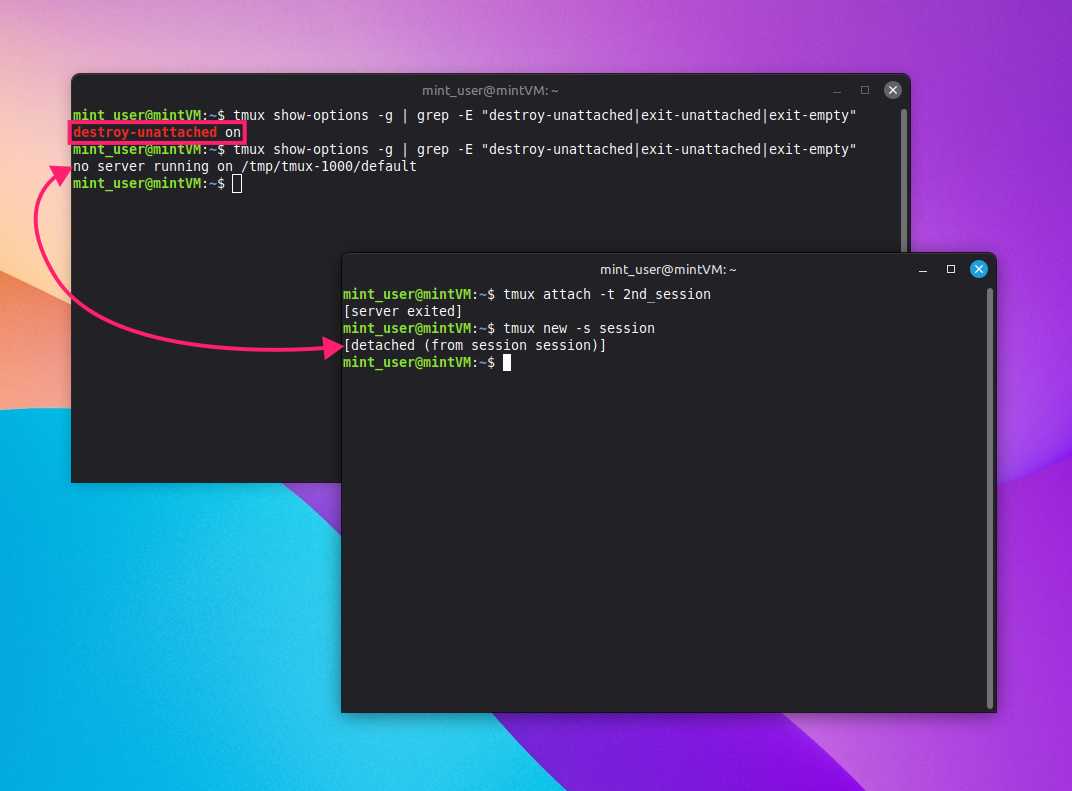1072x791 pixels.
Task: Click the background terminal's vertical scrollbar
Action: point(904,180)
